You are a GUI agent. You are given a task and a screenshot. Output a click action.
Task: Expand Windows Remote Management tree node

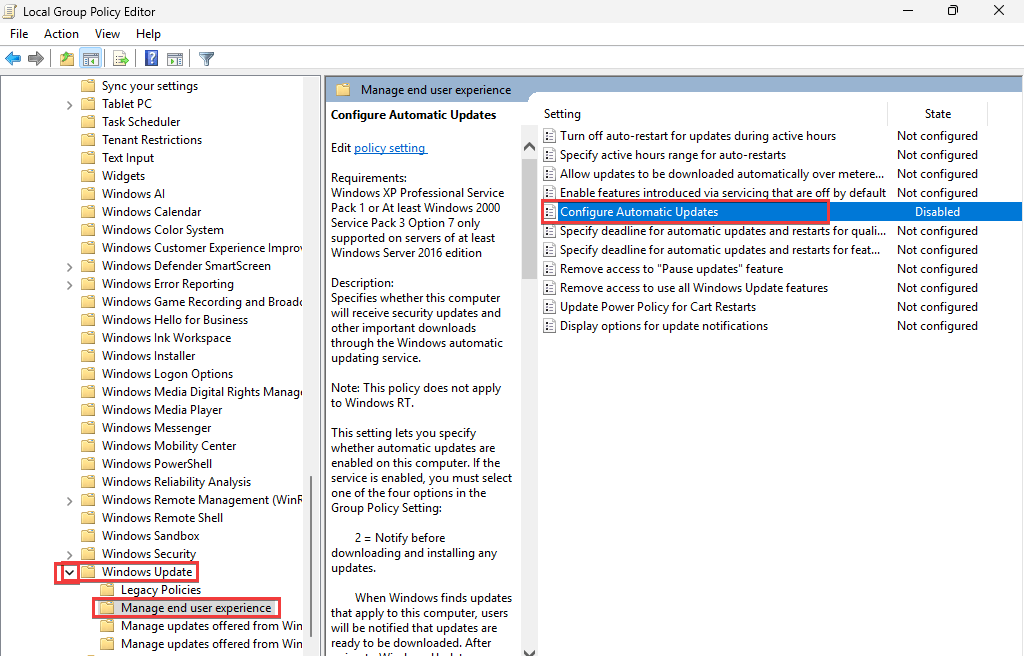point(69,500)
